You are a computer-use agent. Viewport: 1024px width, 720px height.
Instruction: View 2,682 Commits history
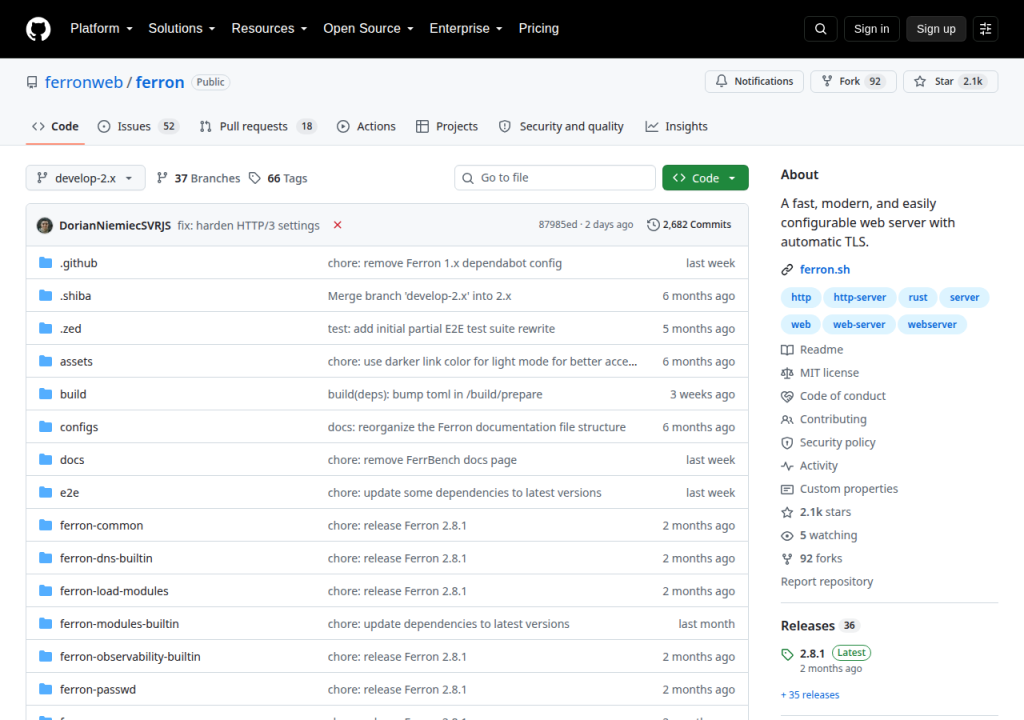689,225
